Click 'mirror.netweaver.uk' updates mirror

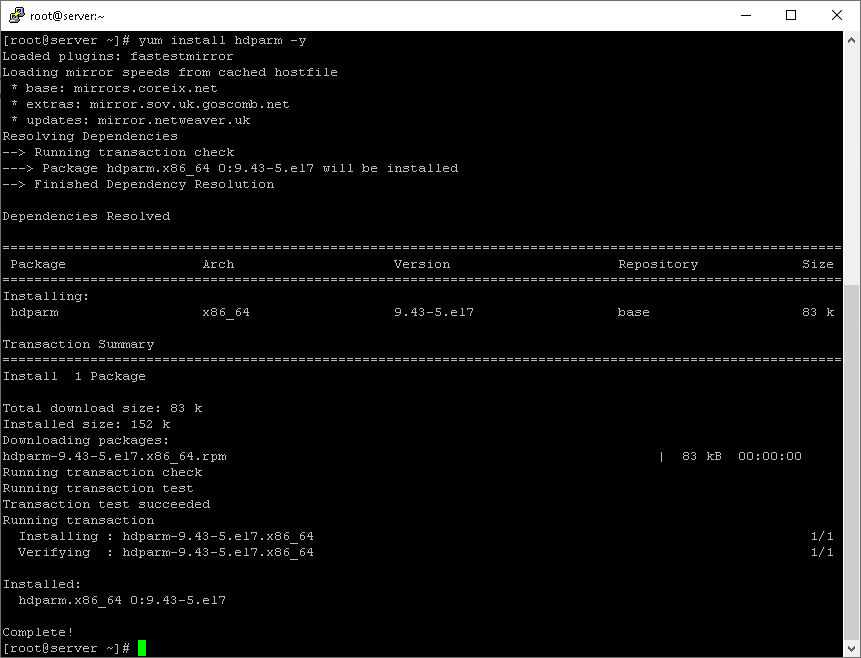(x=174, y=120)
